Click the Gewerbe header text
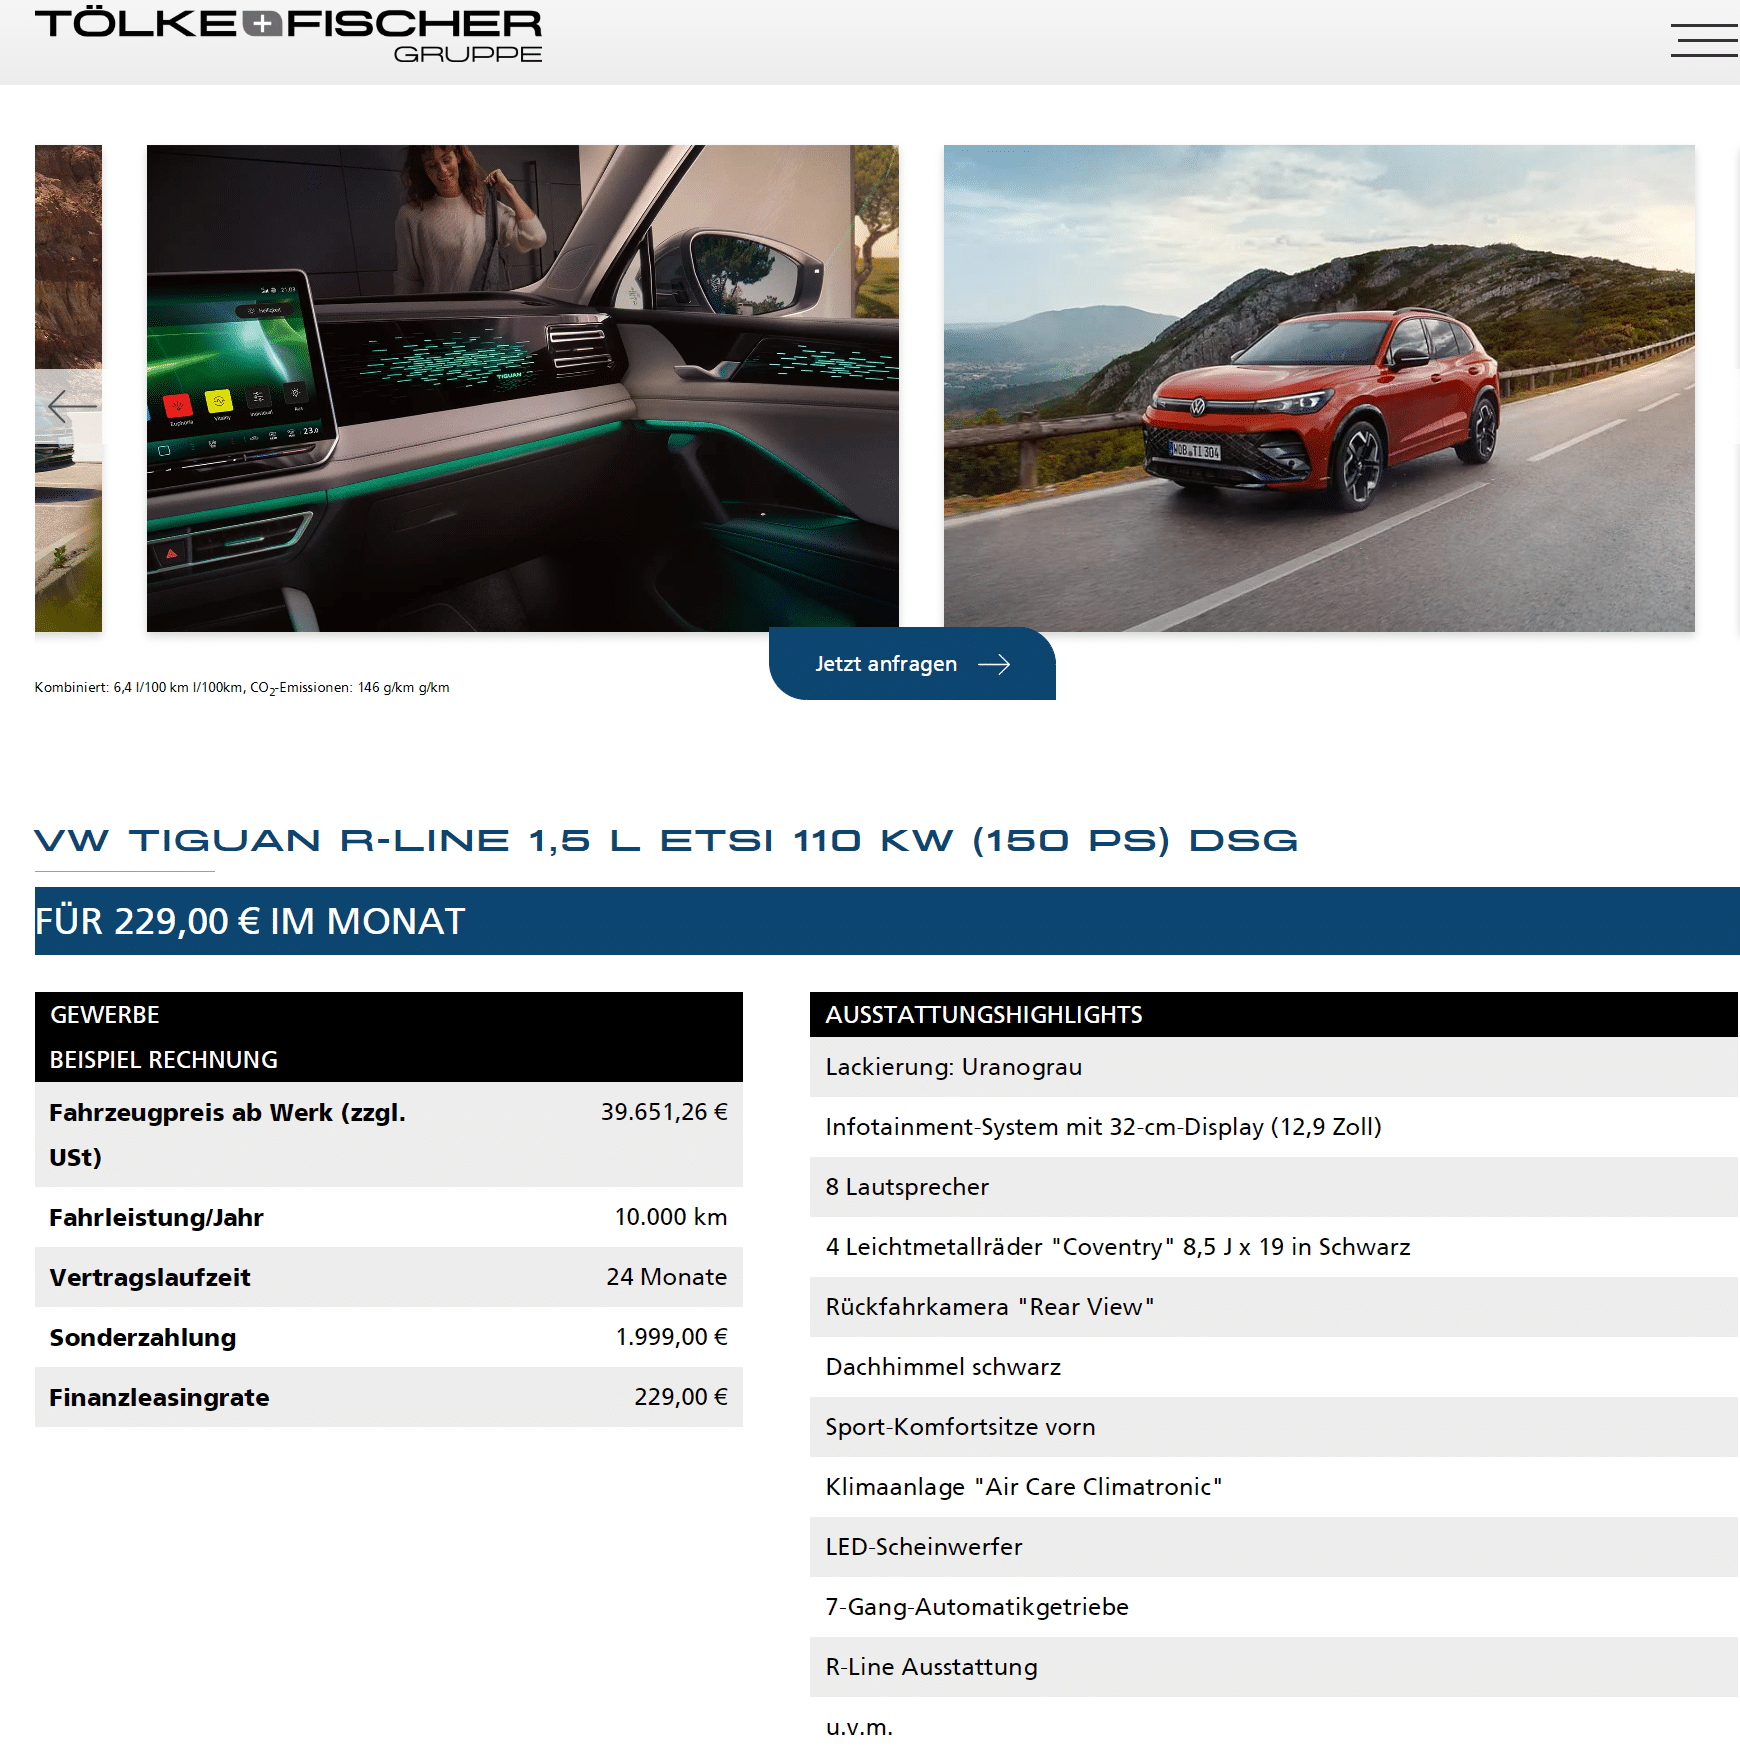Viewport: 1740px width, 1758px height. [x=105, y=1015]
